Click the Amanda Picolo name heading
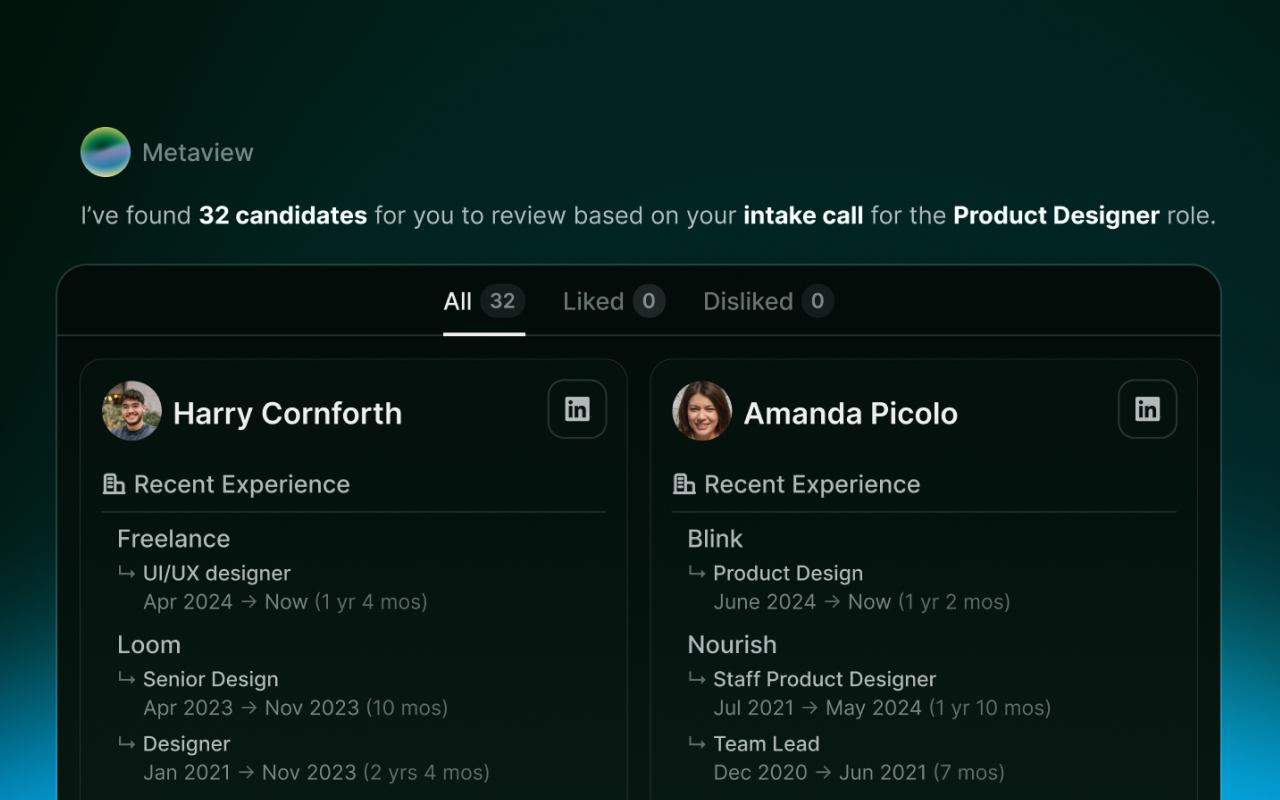This screenshot has height=800, width=1280. pyautogui.click(x=851, y=414)
